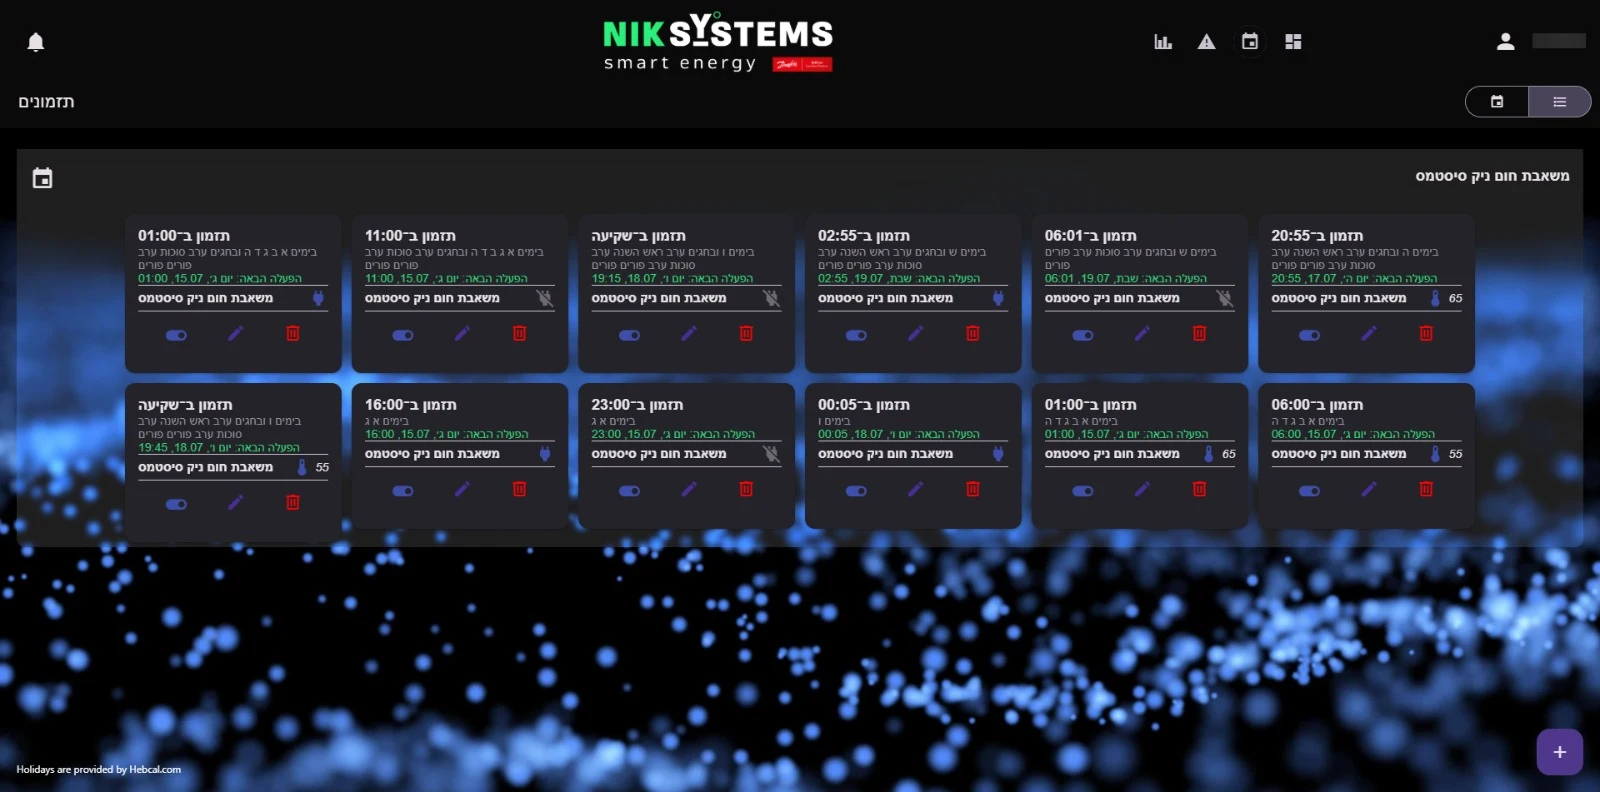
Task: Edit the 02:55 schedule with pencil icon
Action: pos(915,334)
